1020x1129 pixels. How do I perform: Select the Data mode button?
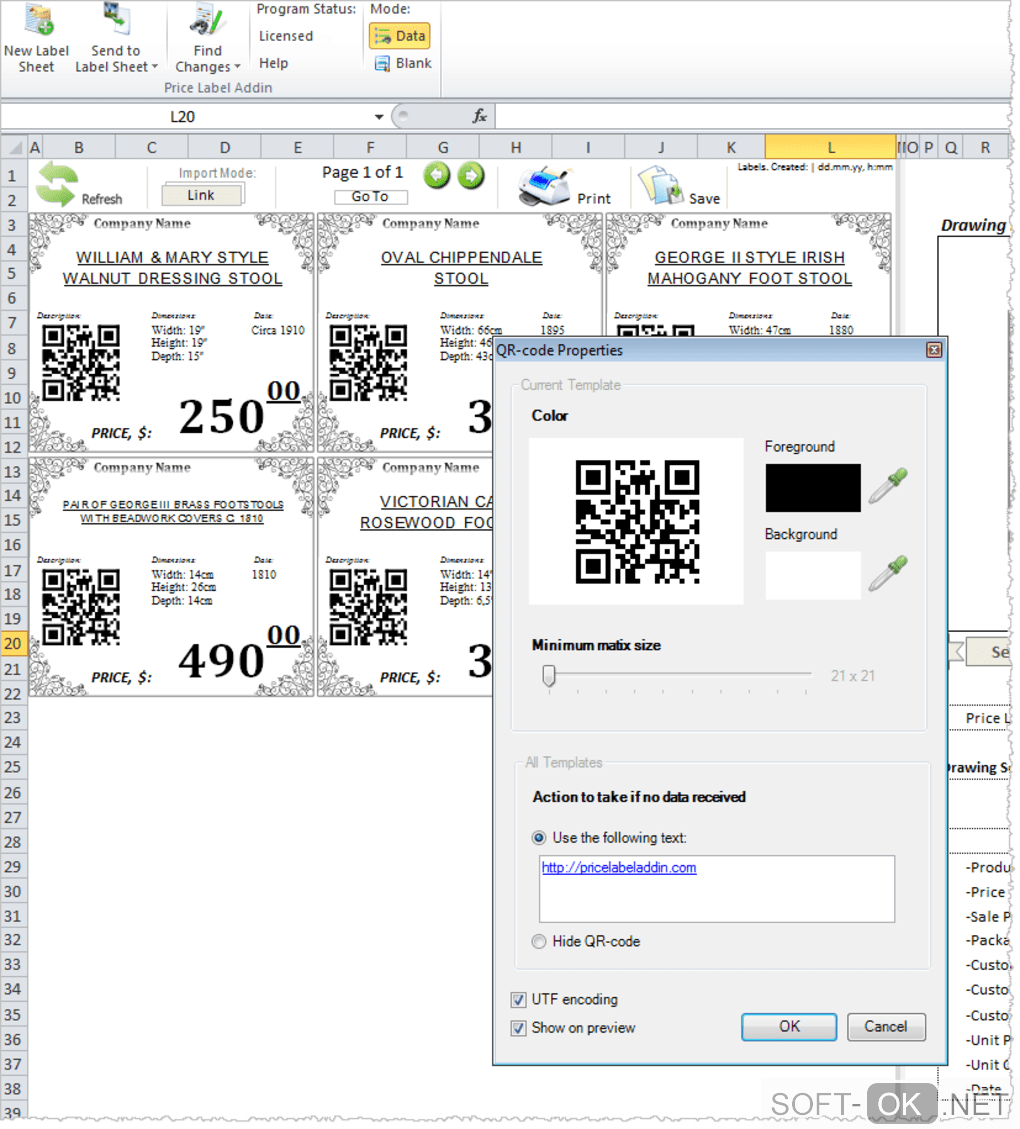(x=400, y=36)
